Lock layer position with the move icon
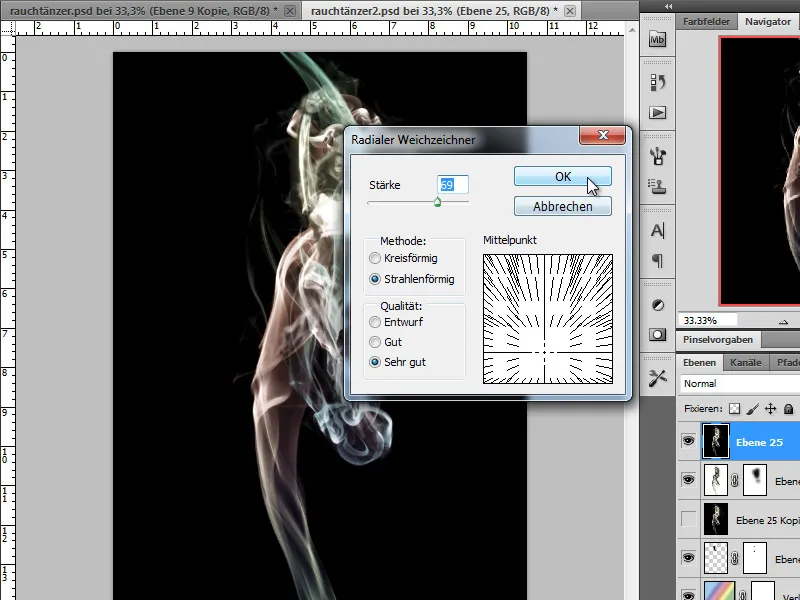 tap(770, 409)
